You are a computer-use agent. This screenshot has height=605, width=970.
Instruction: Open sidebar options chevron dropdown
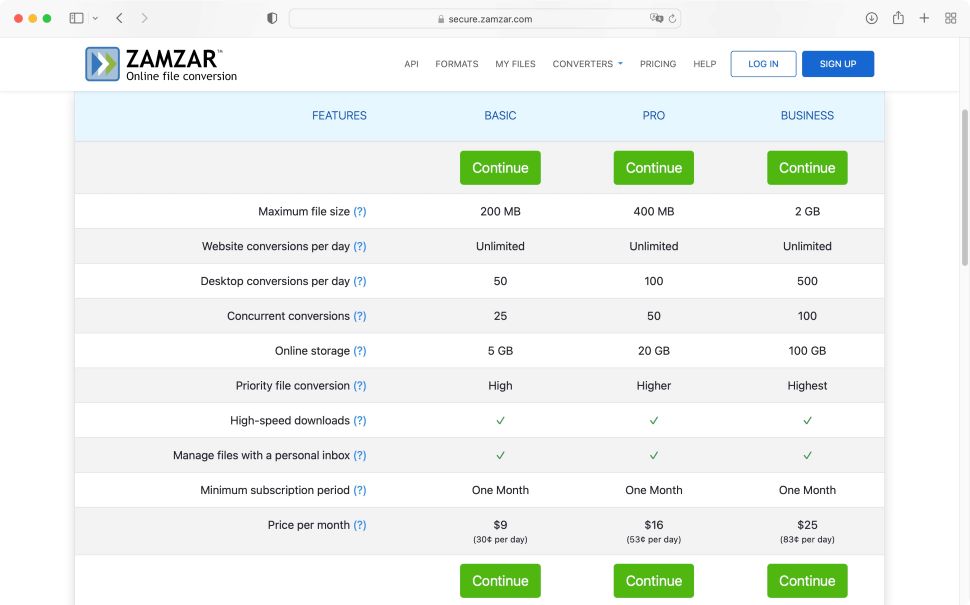pyautogui.click(x=95, y=18)
